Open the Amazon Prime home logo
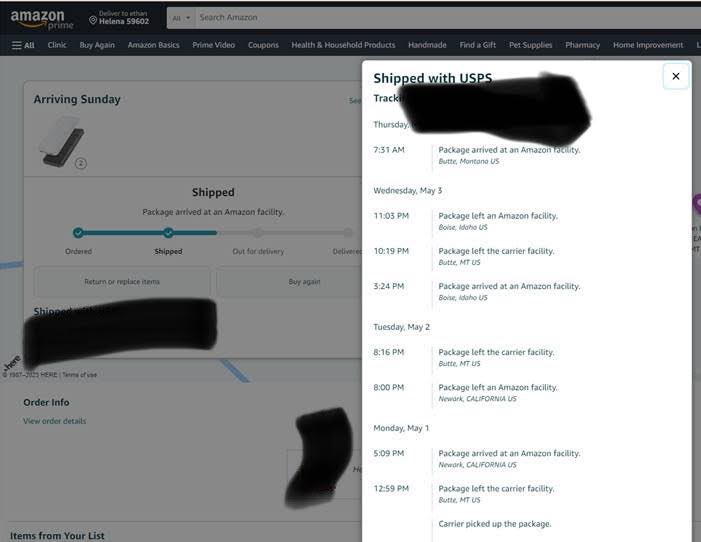701x542 pixels. [x=42, y=19]
